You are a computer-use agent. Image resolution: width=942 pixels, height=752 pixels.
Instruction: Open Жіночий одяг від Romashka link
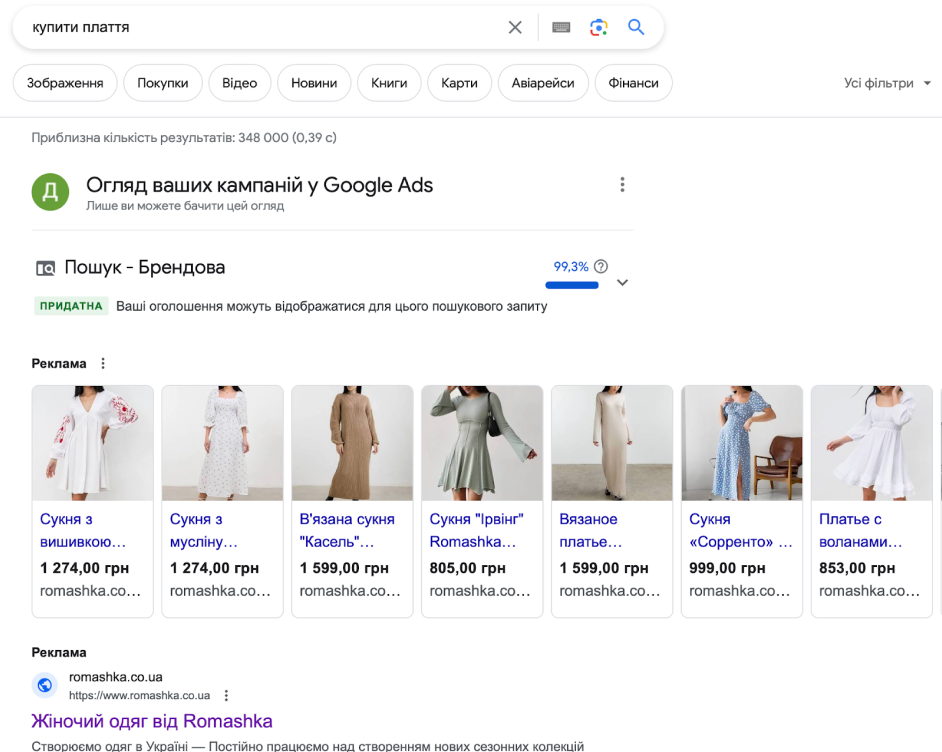click(152, 721)
